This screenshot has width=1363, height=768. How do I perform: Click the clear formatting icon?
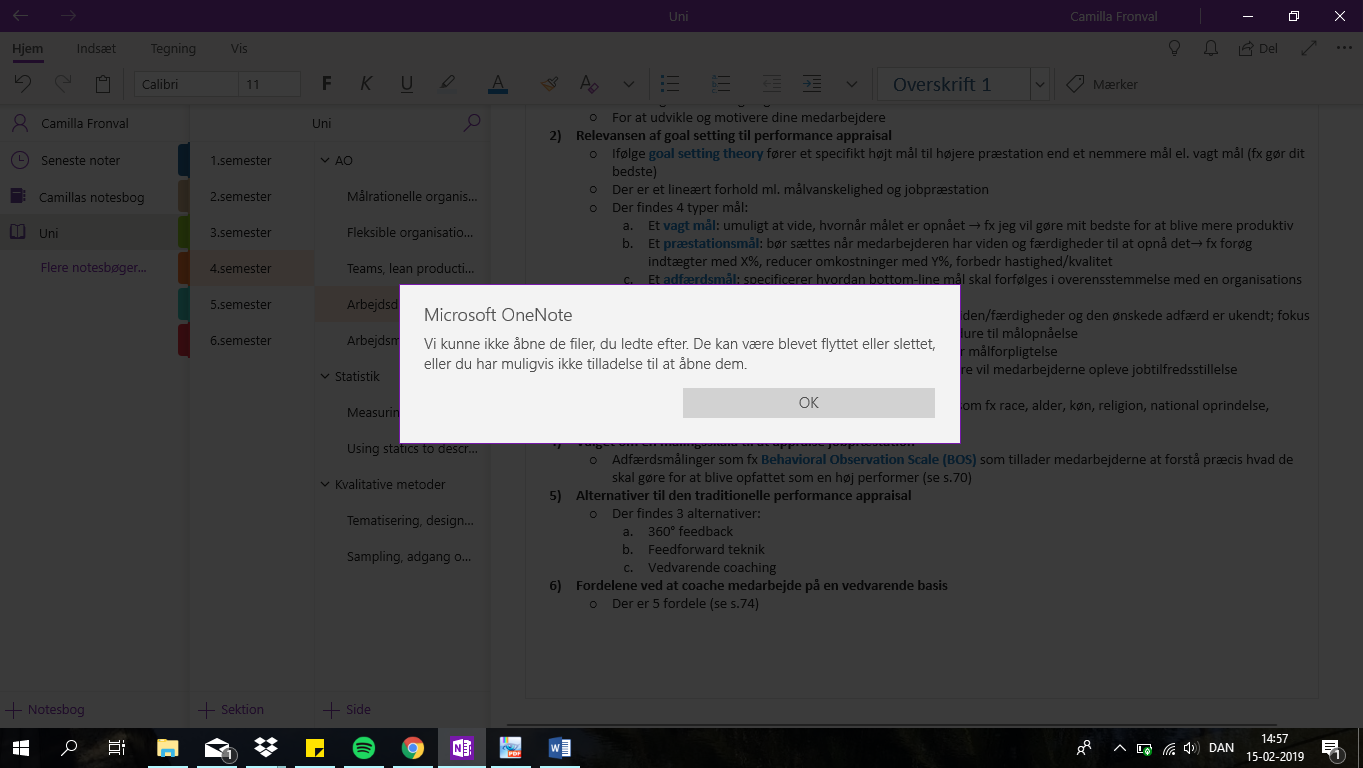(589, 84)
